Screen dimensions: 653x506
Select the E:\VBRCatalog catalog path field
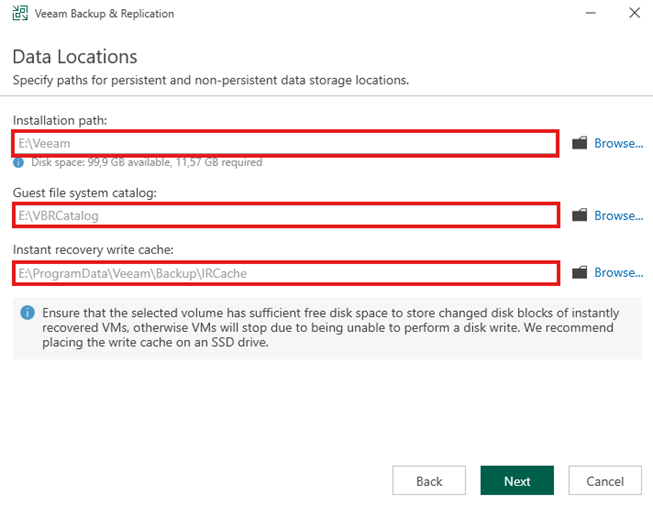(285, 215)
